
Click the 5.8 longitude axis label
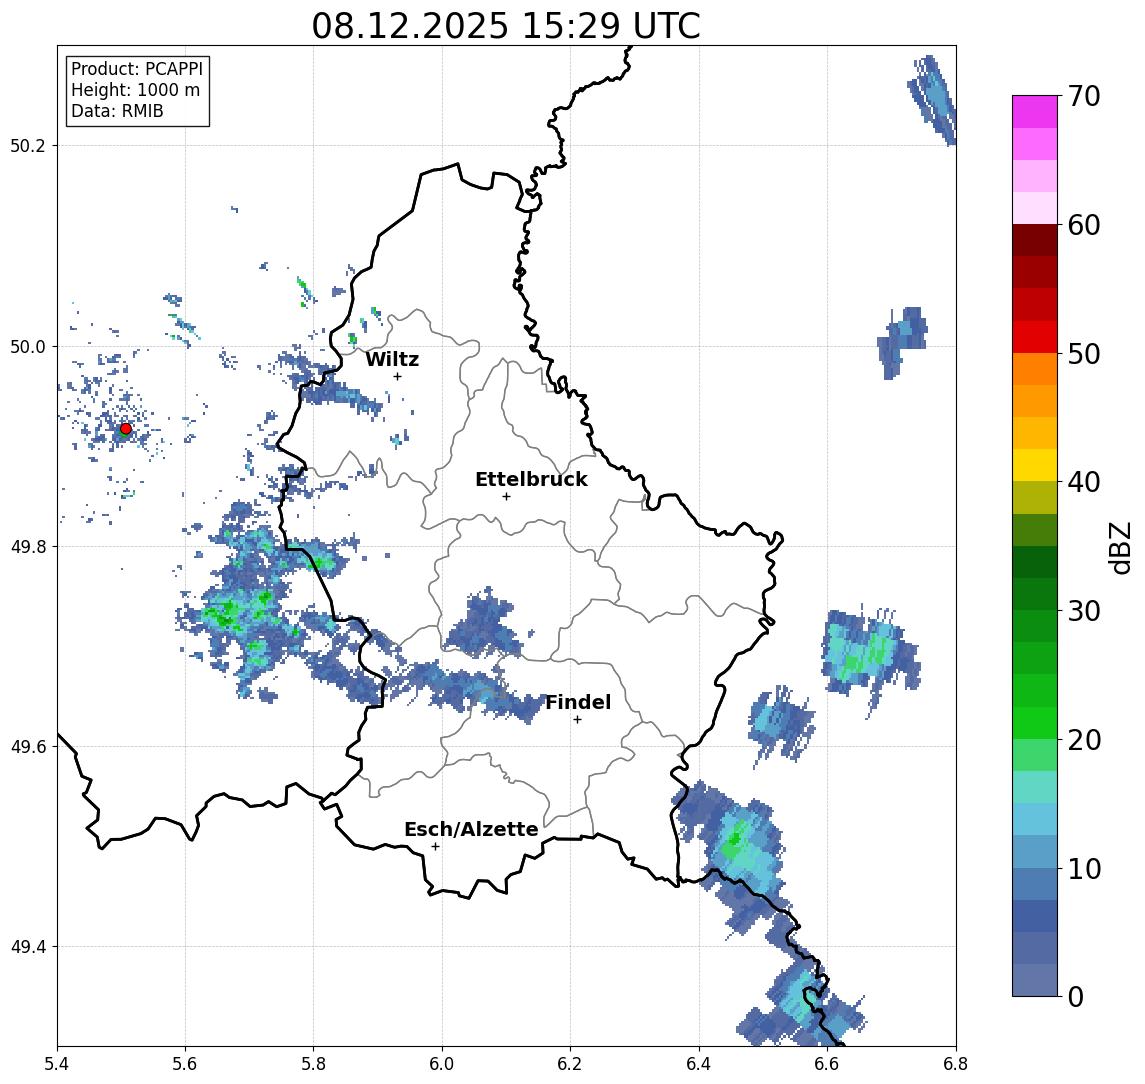pyautogui.click(x=313, y=1064)
